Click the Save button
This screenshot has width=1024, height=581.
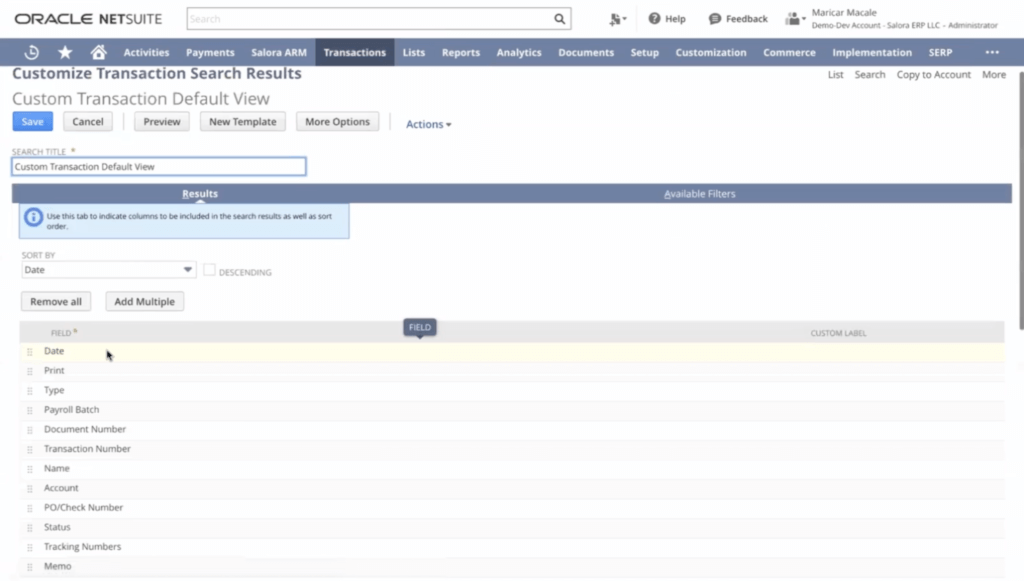click(32, 122)
